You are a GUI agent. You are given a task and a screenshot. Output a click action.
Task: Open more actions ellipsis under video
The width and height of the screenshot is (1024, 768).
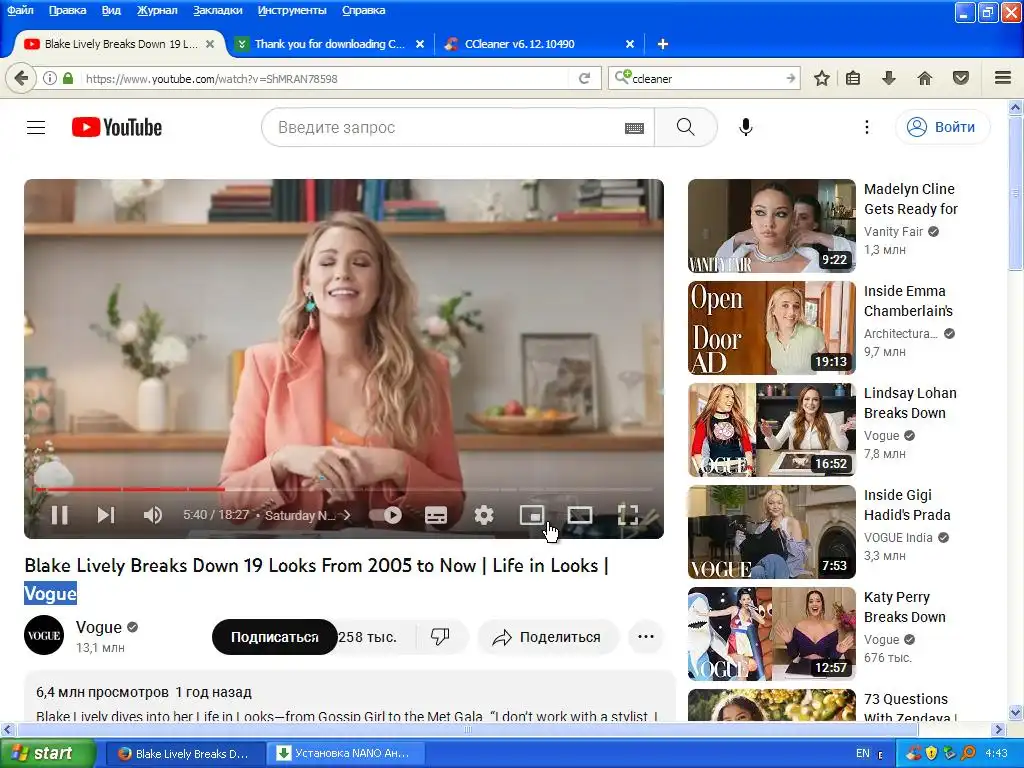pyautogui.click(x=646, y=637)
